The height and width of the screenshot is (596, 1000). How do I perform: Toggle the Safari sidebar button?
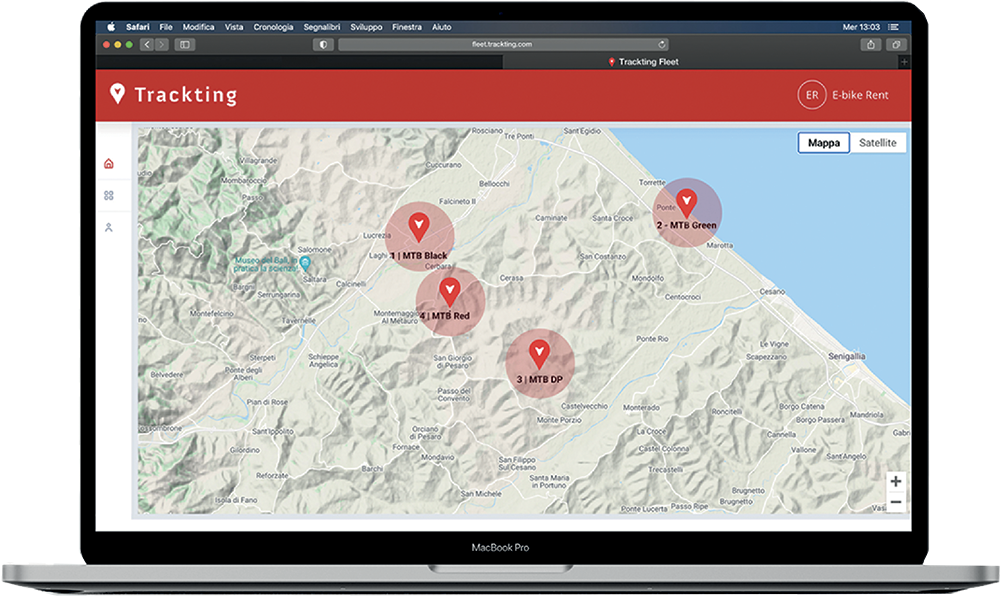(x=185, y=45)
